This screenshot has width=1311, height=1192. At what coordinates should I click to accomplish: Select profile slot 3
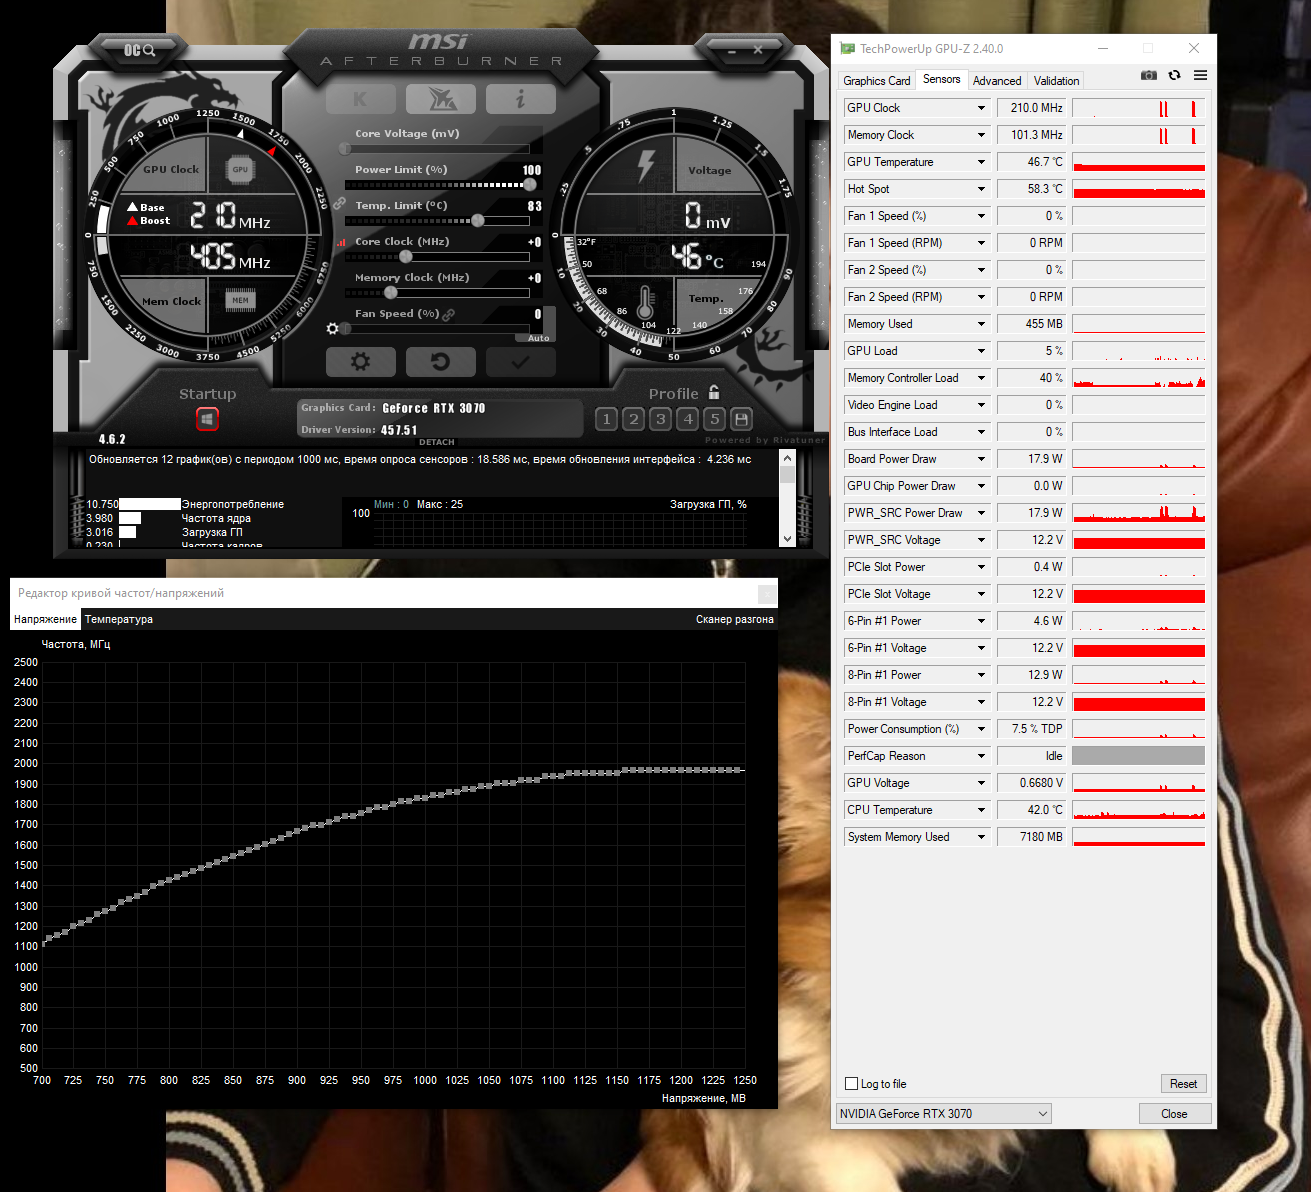pyautogui.click(x=660, y=419)
